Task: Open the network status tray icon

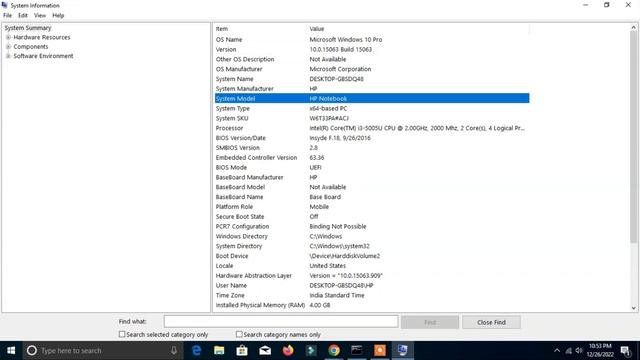Action: point(569,351)
